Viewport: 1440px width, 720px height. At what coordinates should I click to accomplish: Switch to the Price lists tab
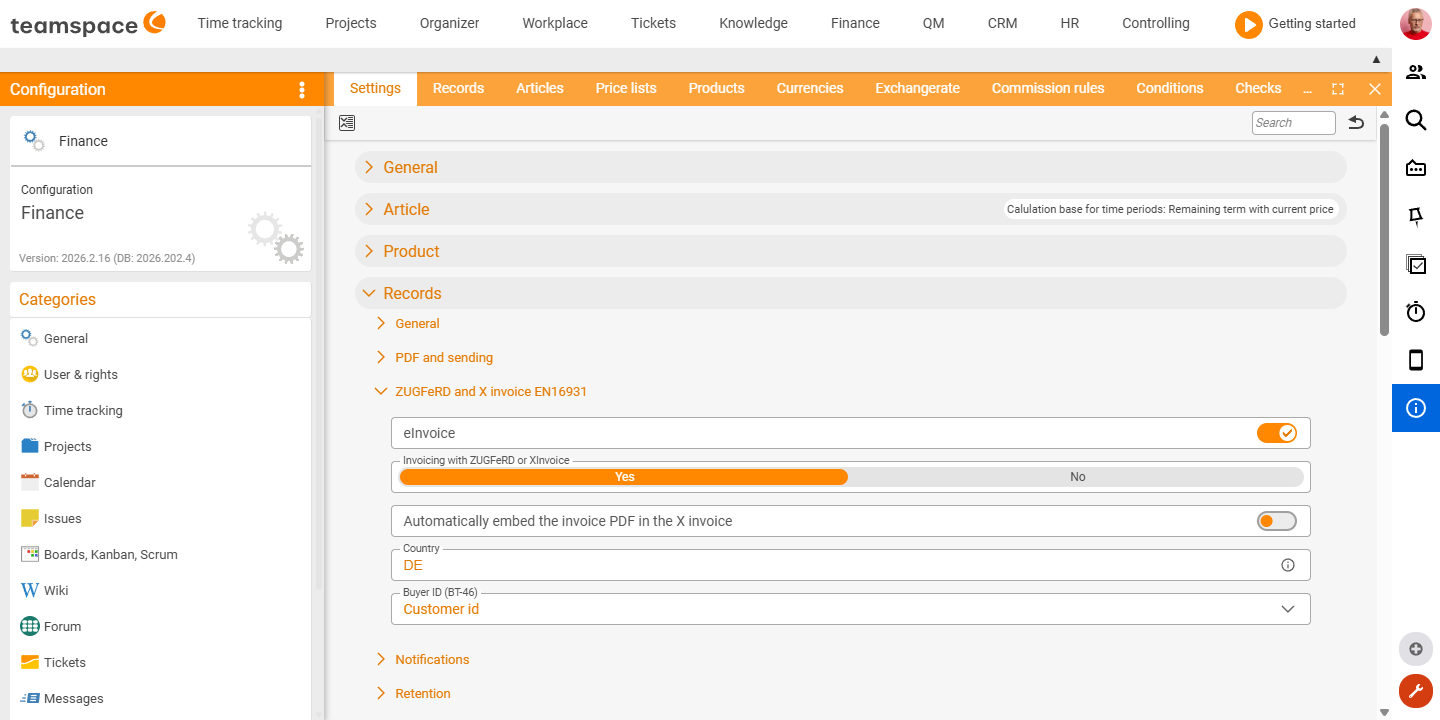point(626,89)
